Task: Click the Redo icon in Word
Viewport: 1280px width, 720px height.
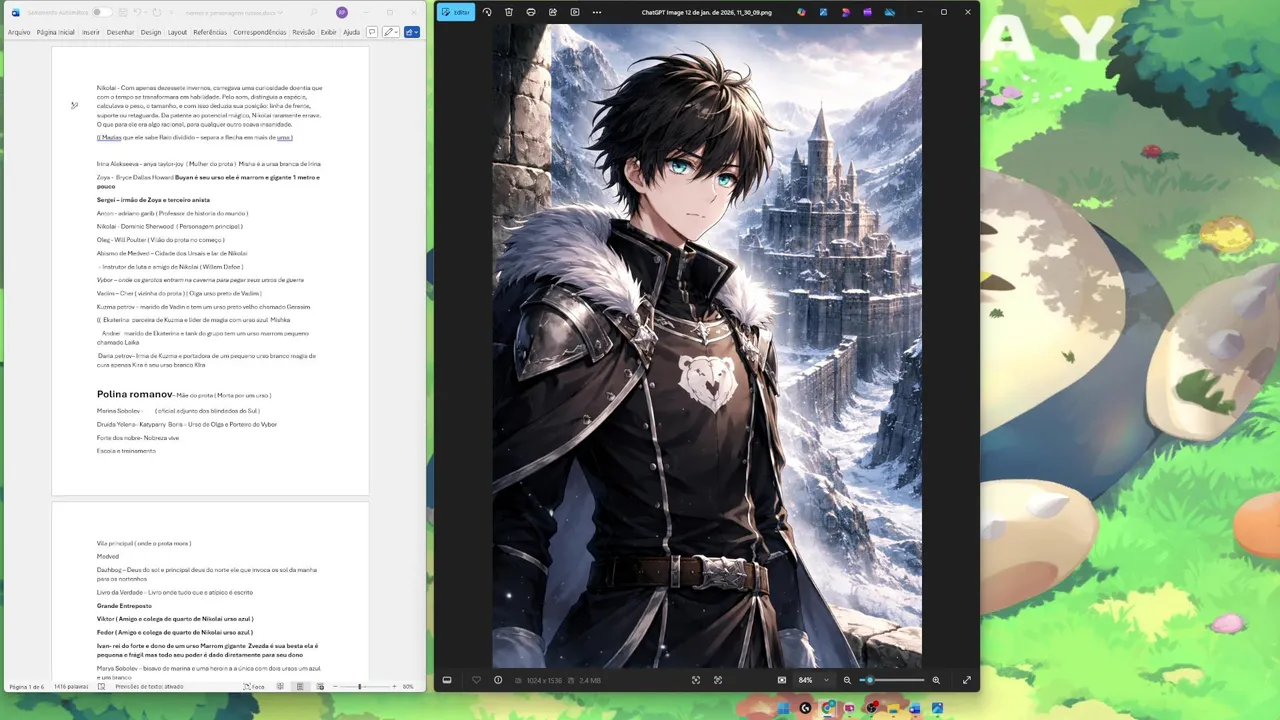Action: pos(157,13)
